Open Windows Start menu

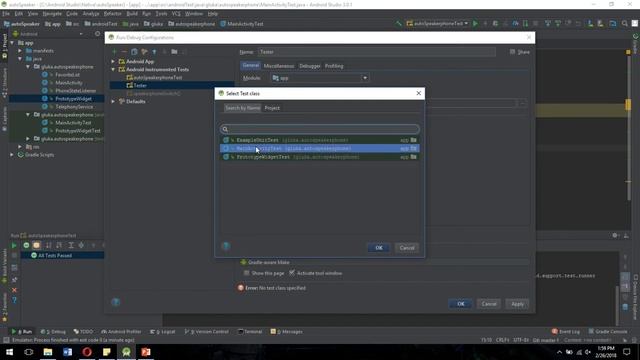point(9,352)
